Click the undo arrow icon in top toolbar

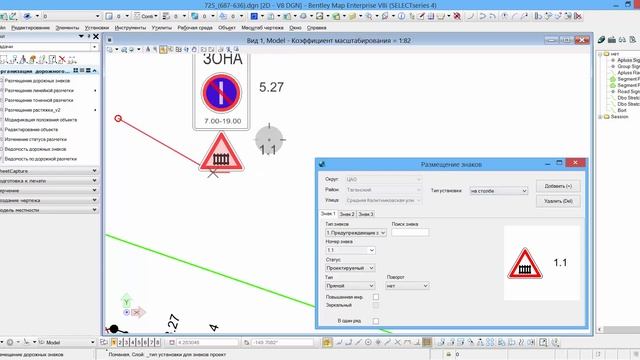click(x=483, y=16)
